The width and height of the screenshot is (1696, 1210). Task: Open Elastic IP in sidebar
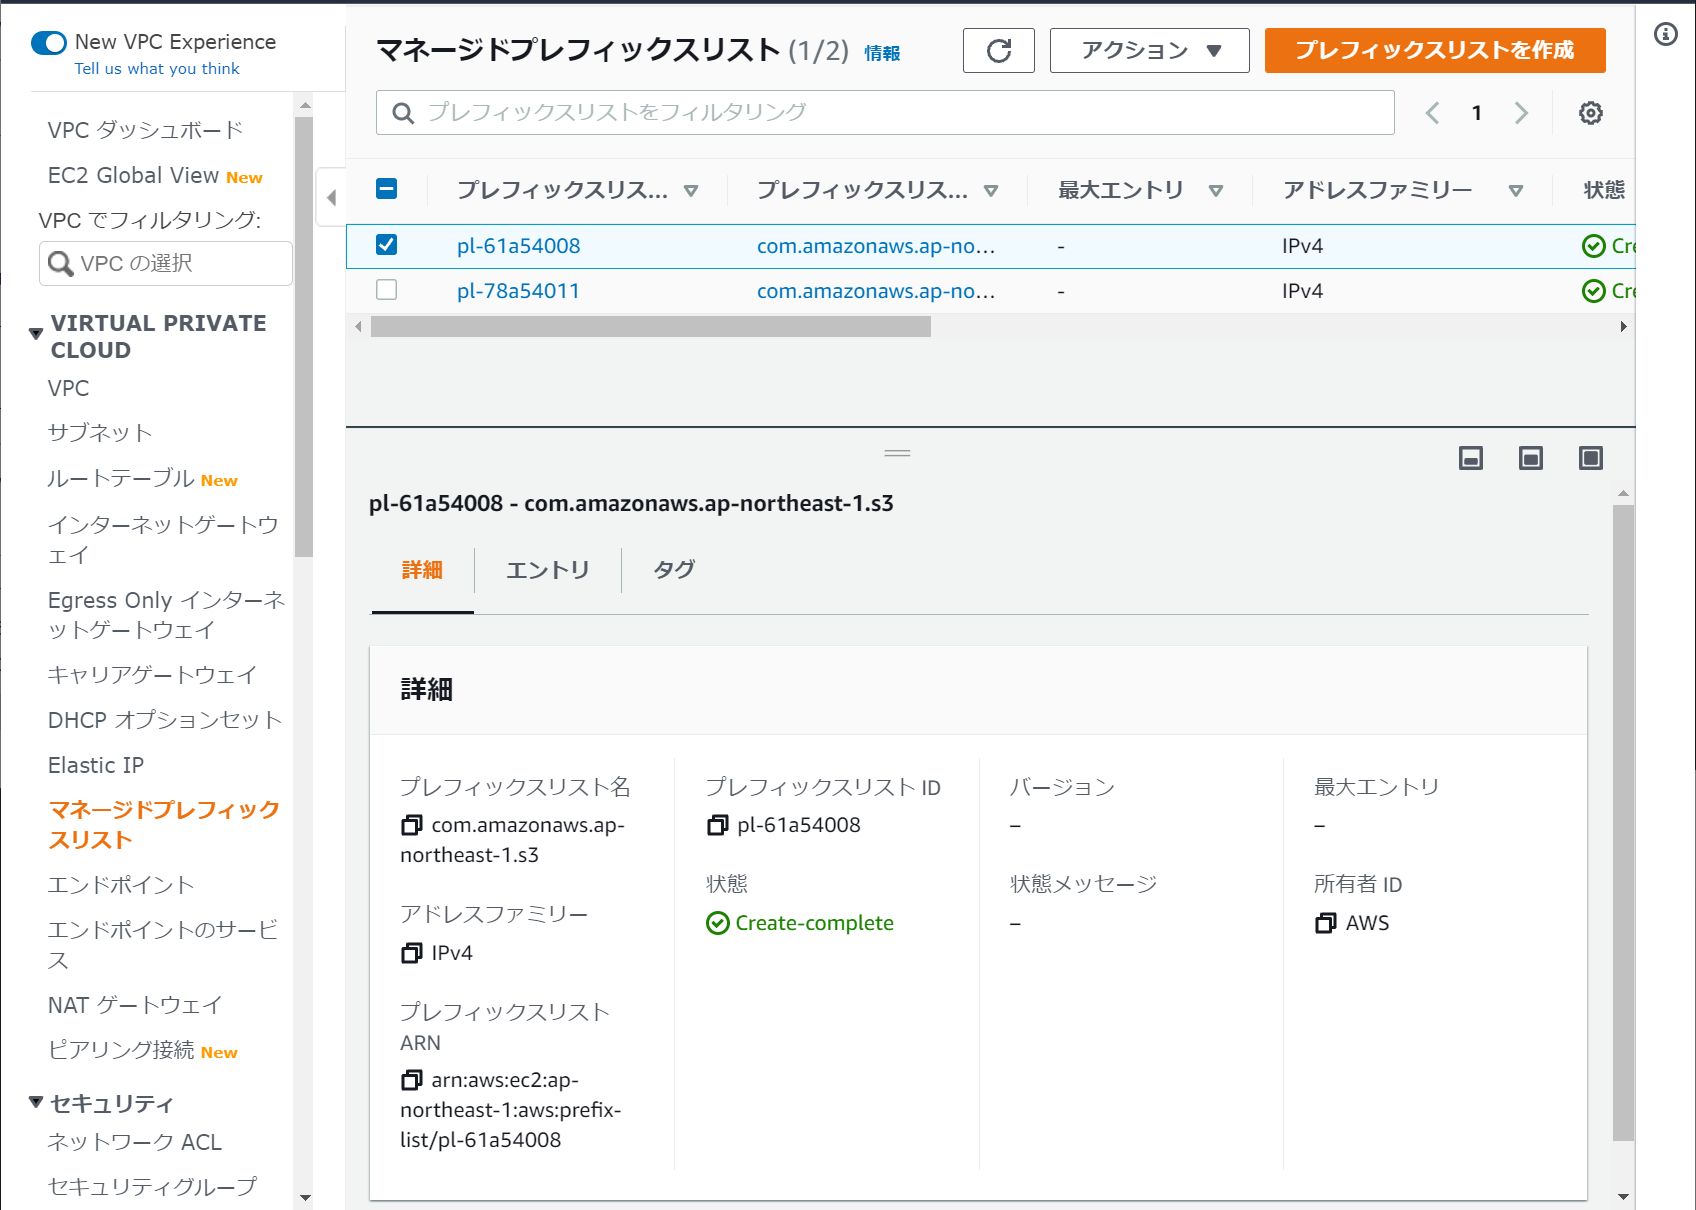pyautogui.click(x=96, y=765)
